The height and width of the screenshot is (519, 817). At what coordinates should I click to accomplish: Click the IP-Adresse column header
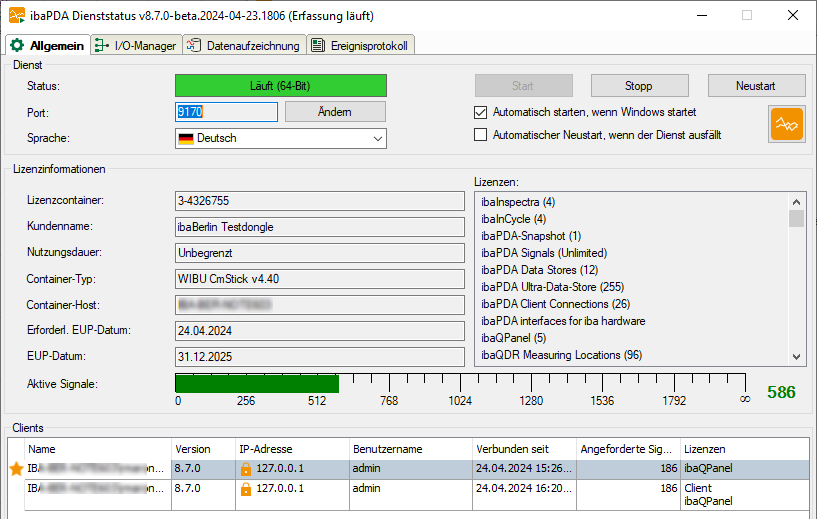tap(292, 449)
